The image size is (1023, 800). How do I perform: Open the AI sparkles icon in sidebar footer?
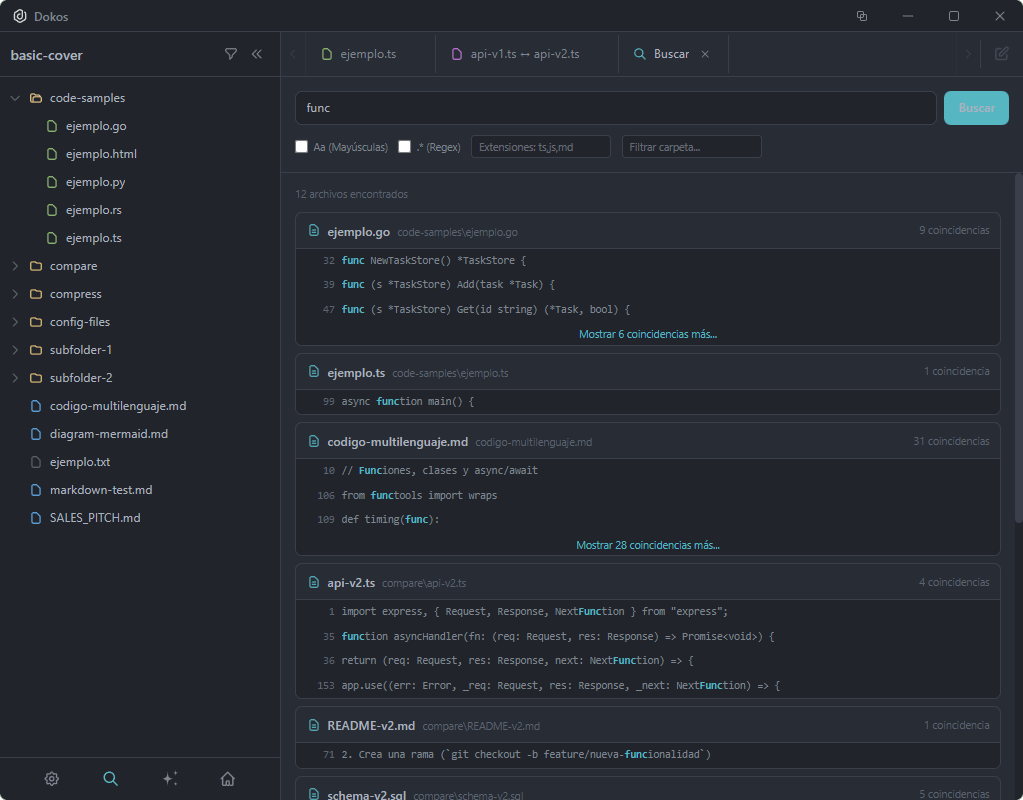[170, 779]
